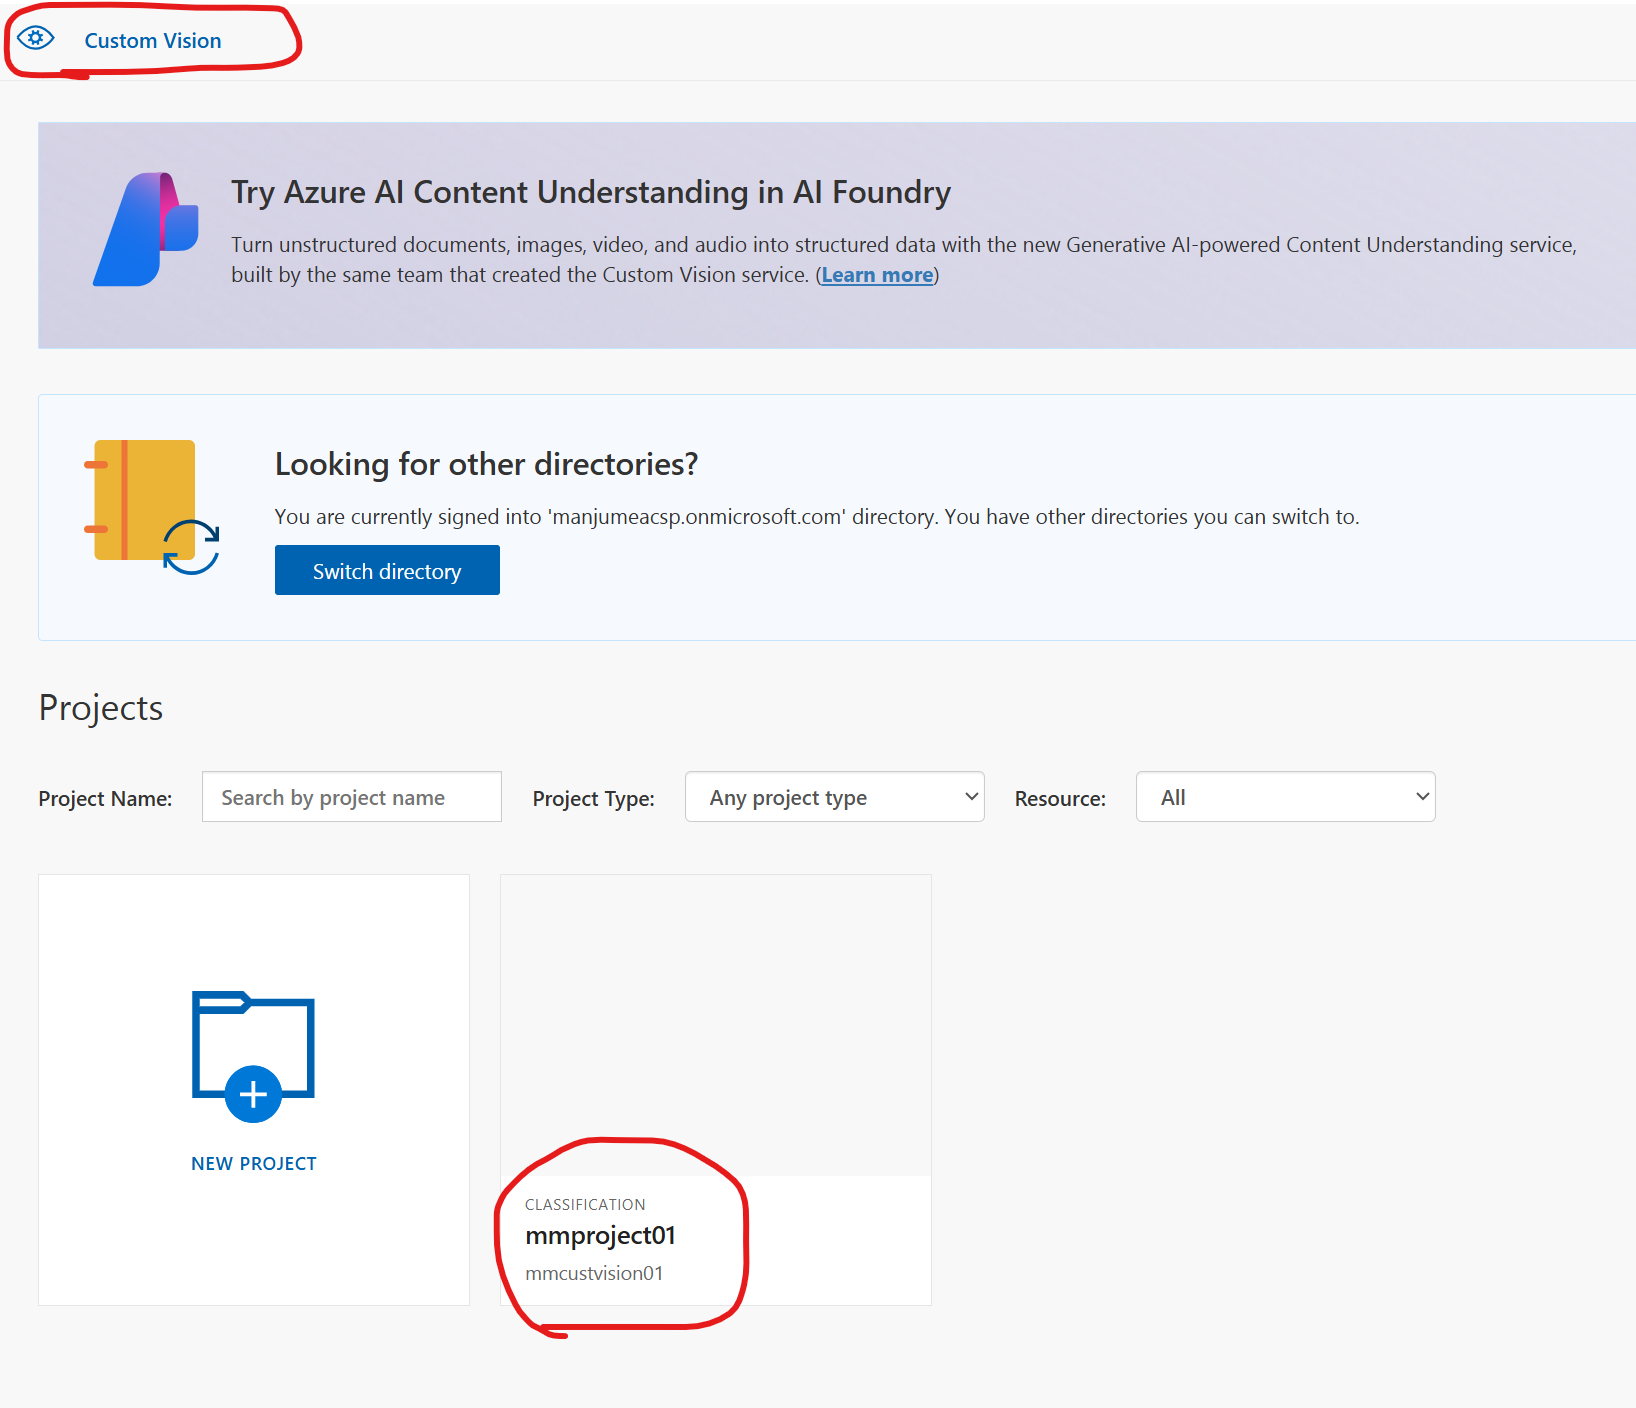The image size is (1636, 1408).
Task: Click the directory notebook sync icon
Action: point(151,507)
